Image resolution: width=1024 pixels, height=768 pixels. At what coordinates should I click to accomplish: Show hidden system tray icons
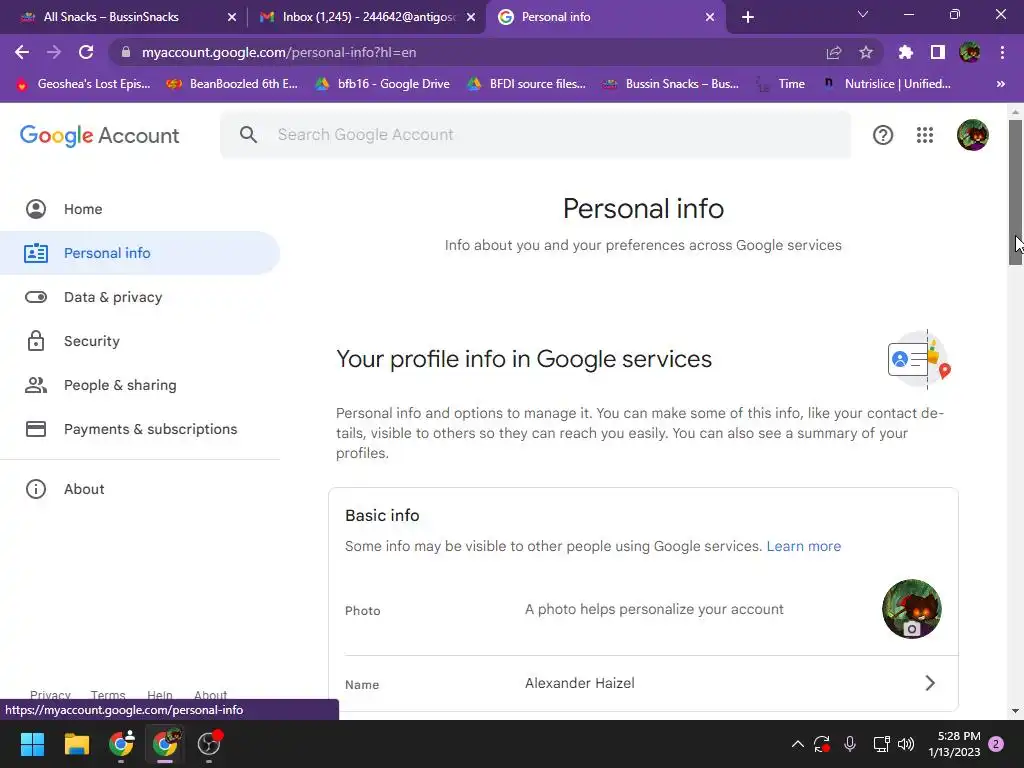[x=797, y=744]
